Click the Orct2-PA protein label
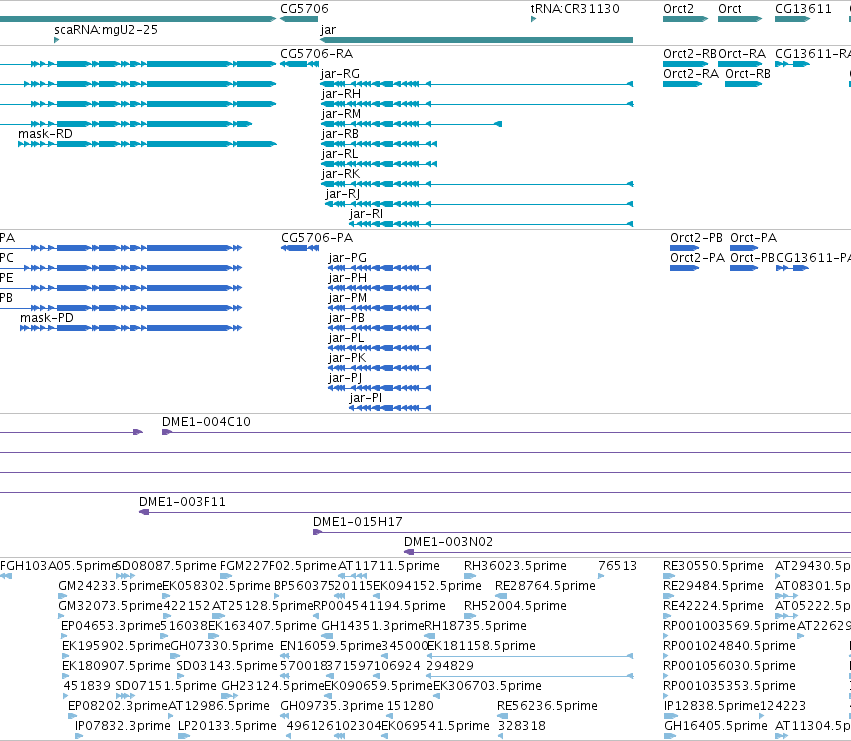851x741 pixels. pyautogui.click(x=697, y=258)
